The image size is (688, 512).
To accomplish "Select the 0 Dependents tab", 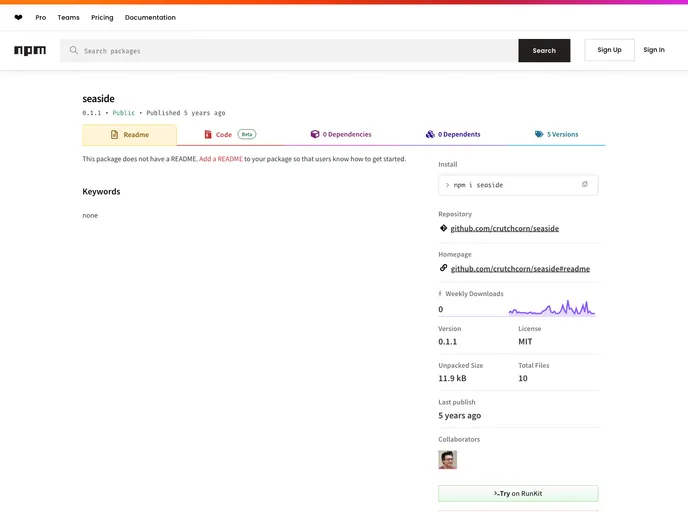I will coord(453,134).
